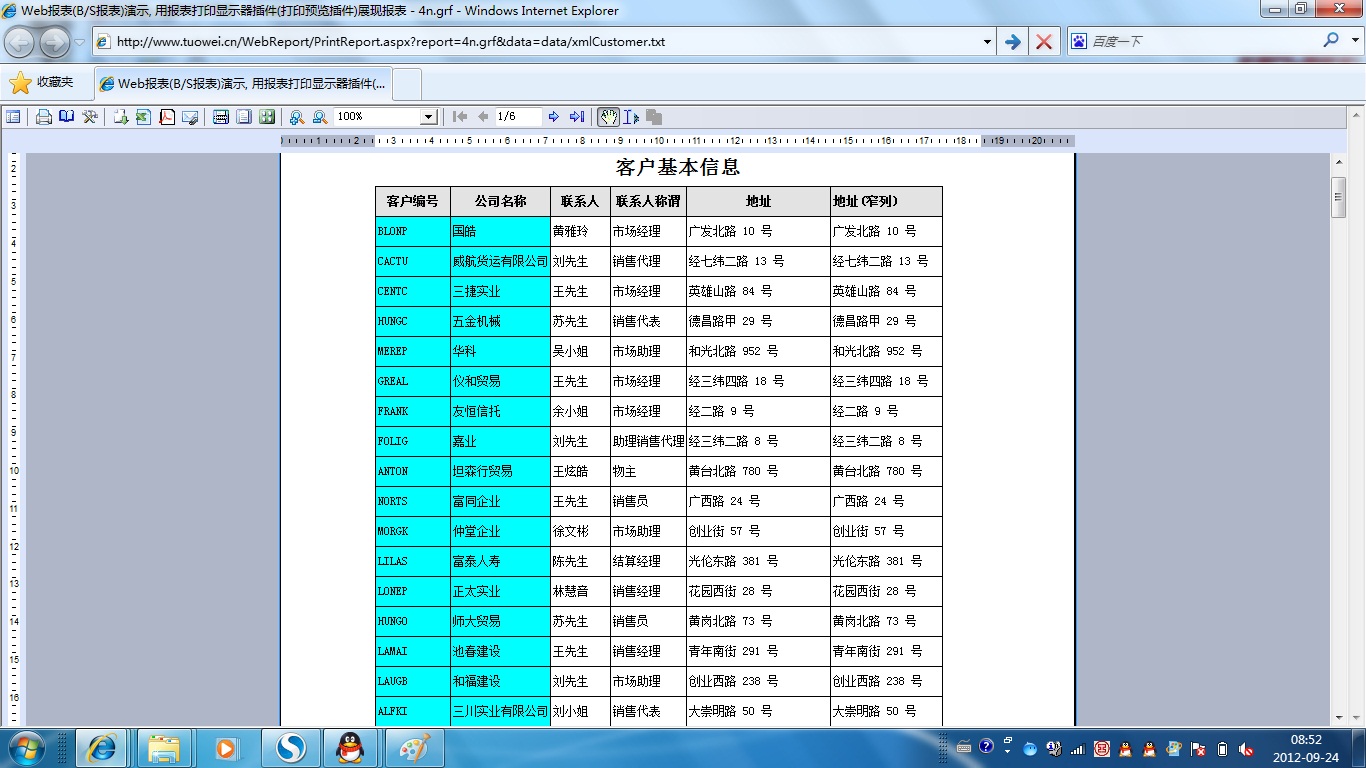This screenshot has width=1366, height=768.
Task: Export report as PDF document
Action: [x=167, y=117]
